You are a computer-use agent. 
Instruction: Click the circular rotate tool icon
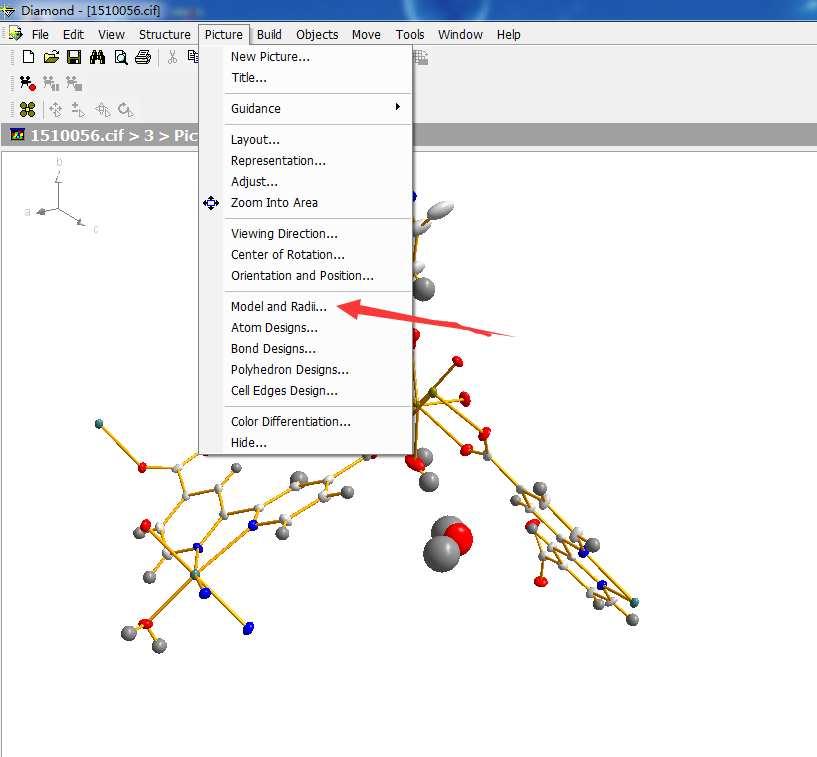tap(126, 109)
